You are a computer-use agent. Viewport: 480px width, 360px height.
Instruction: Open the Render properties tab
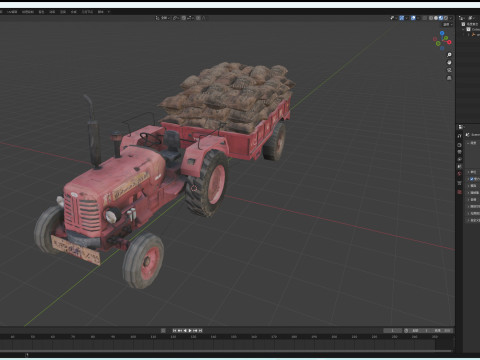460,145
